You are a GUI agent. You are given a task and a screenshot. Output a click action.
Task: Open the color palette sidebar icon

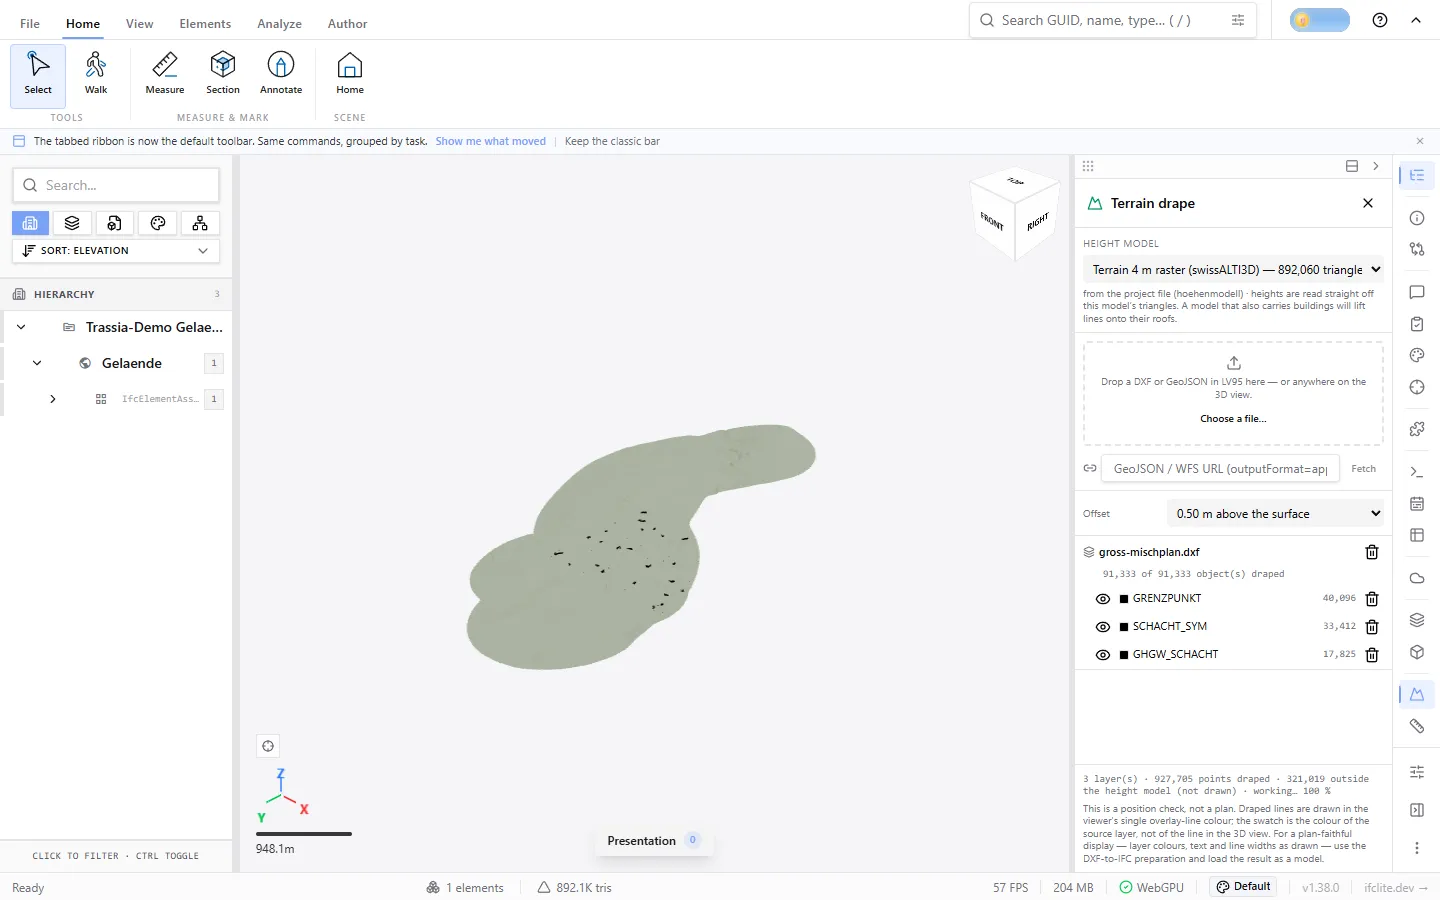click(1417, 355)
